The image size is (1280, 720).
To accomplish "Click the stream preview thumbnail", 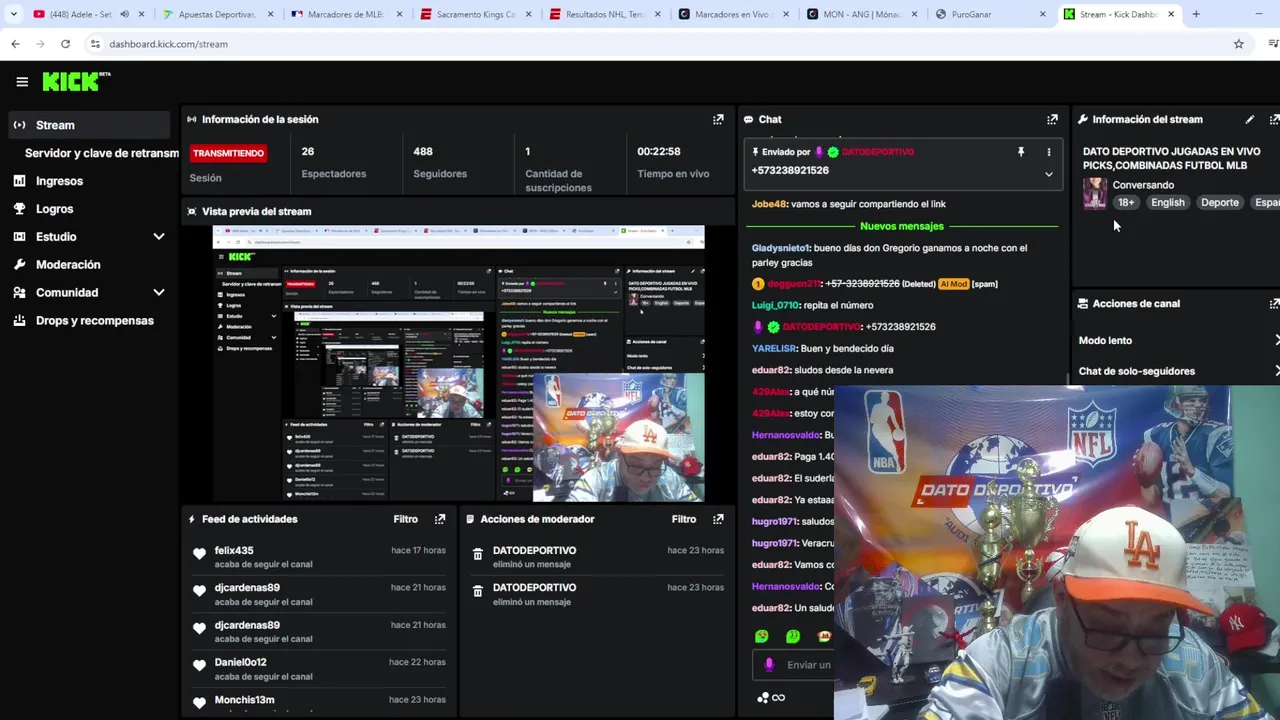I will click(x=458, y=363).
